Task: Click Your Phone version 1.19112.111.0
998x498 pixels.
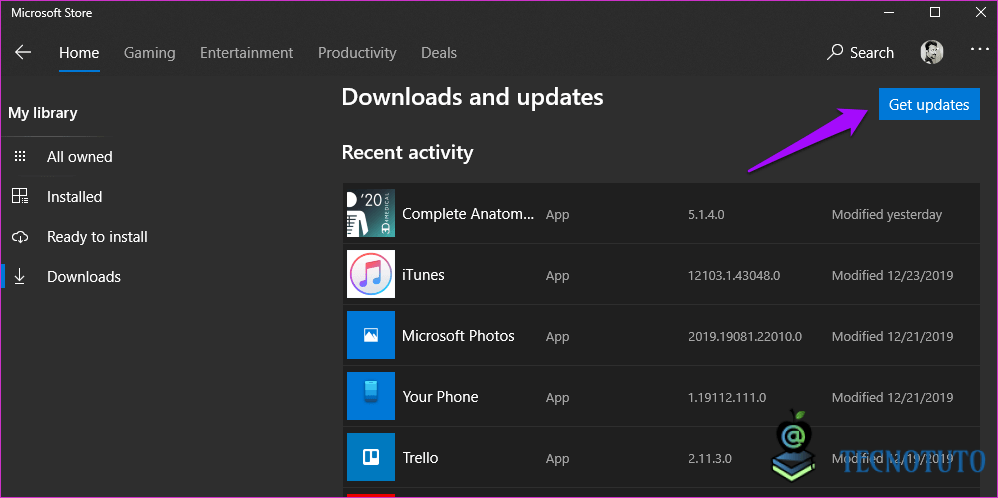Action: pos(727,397)
